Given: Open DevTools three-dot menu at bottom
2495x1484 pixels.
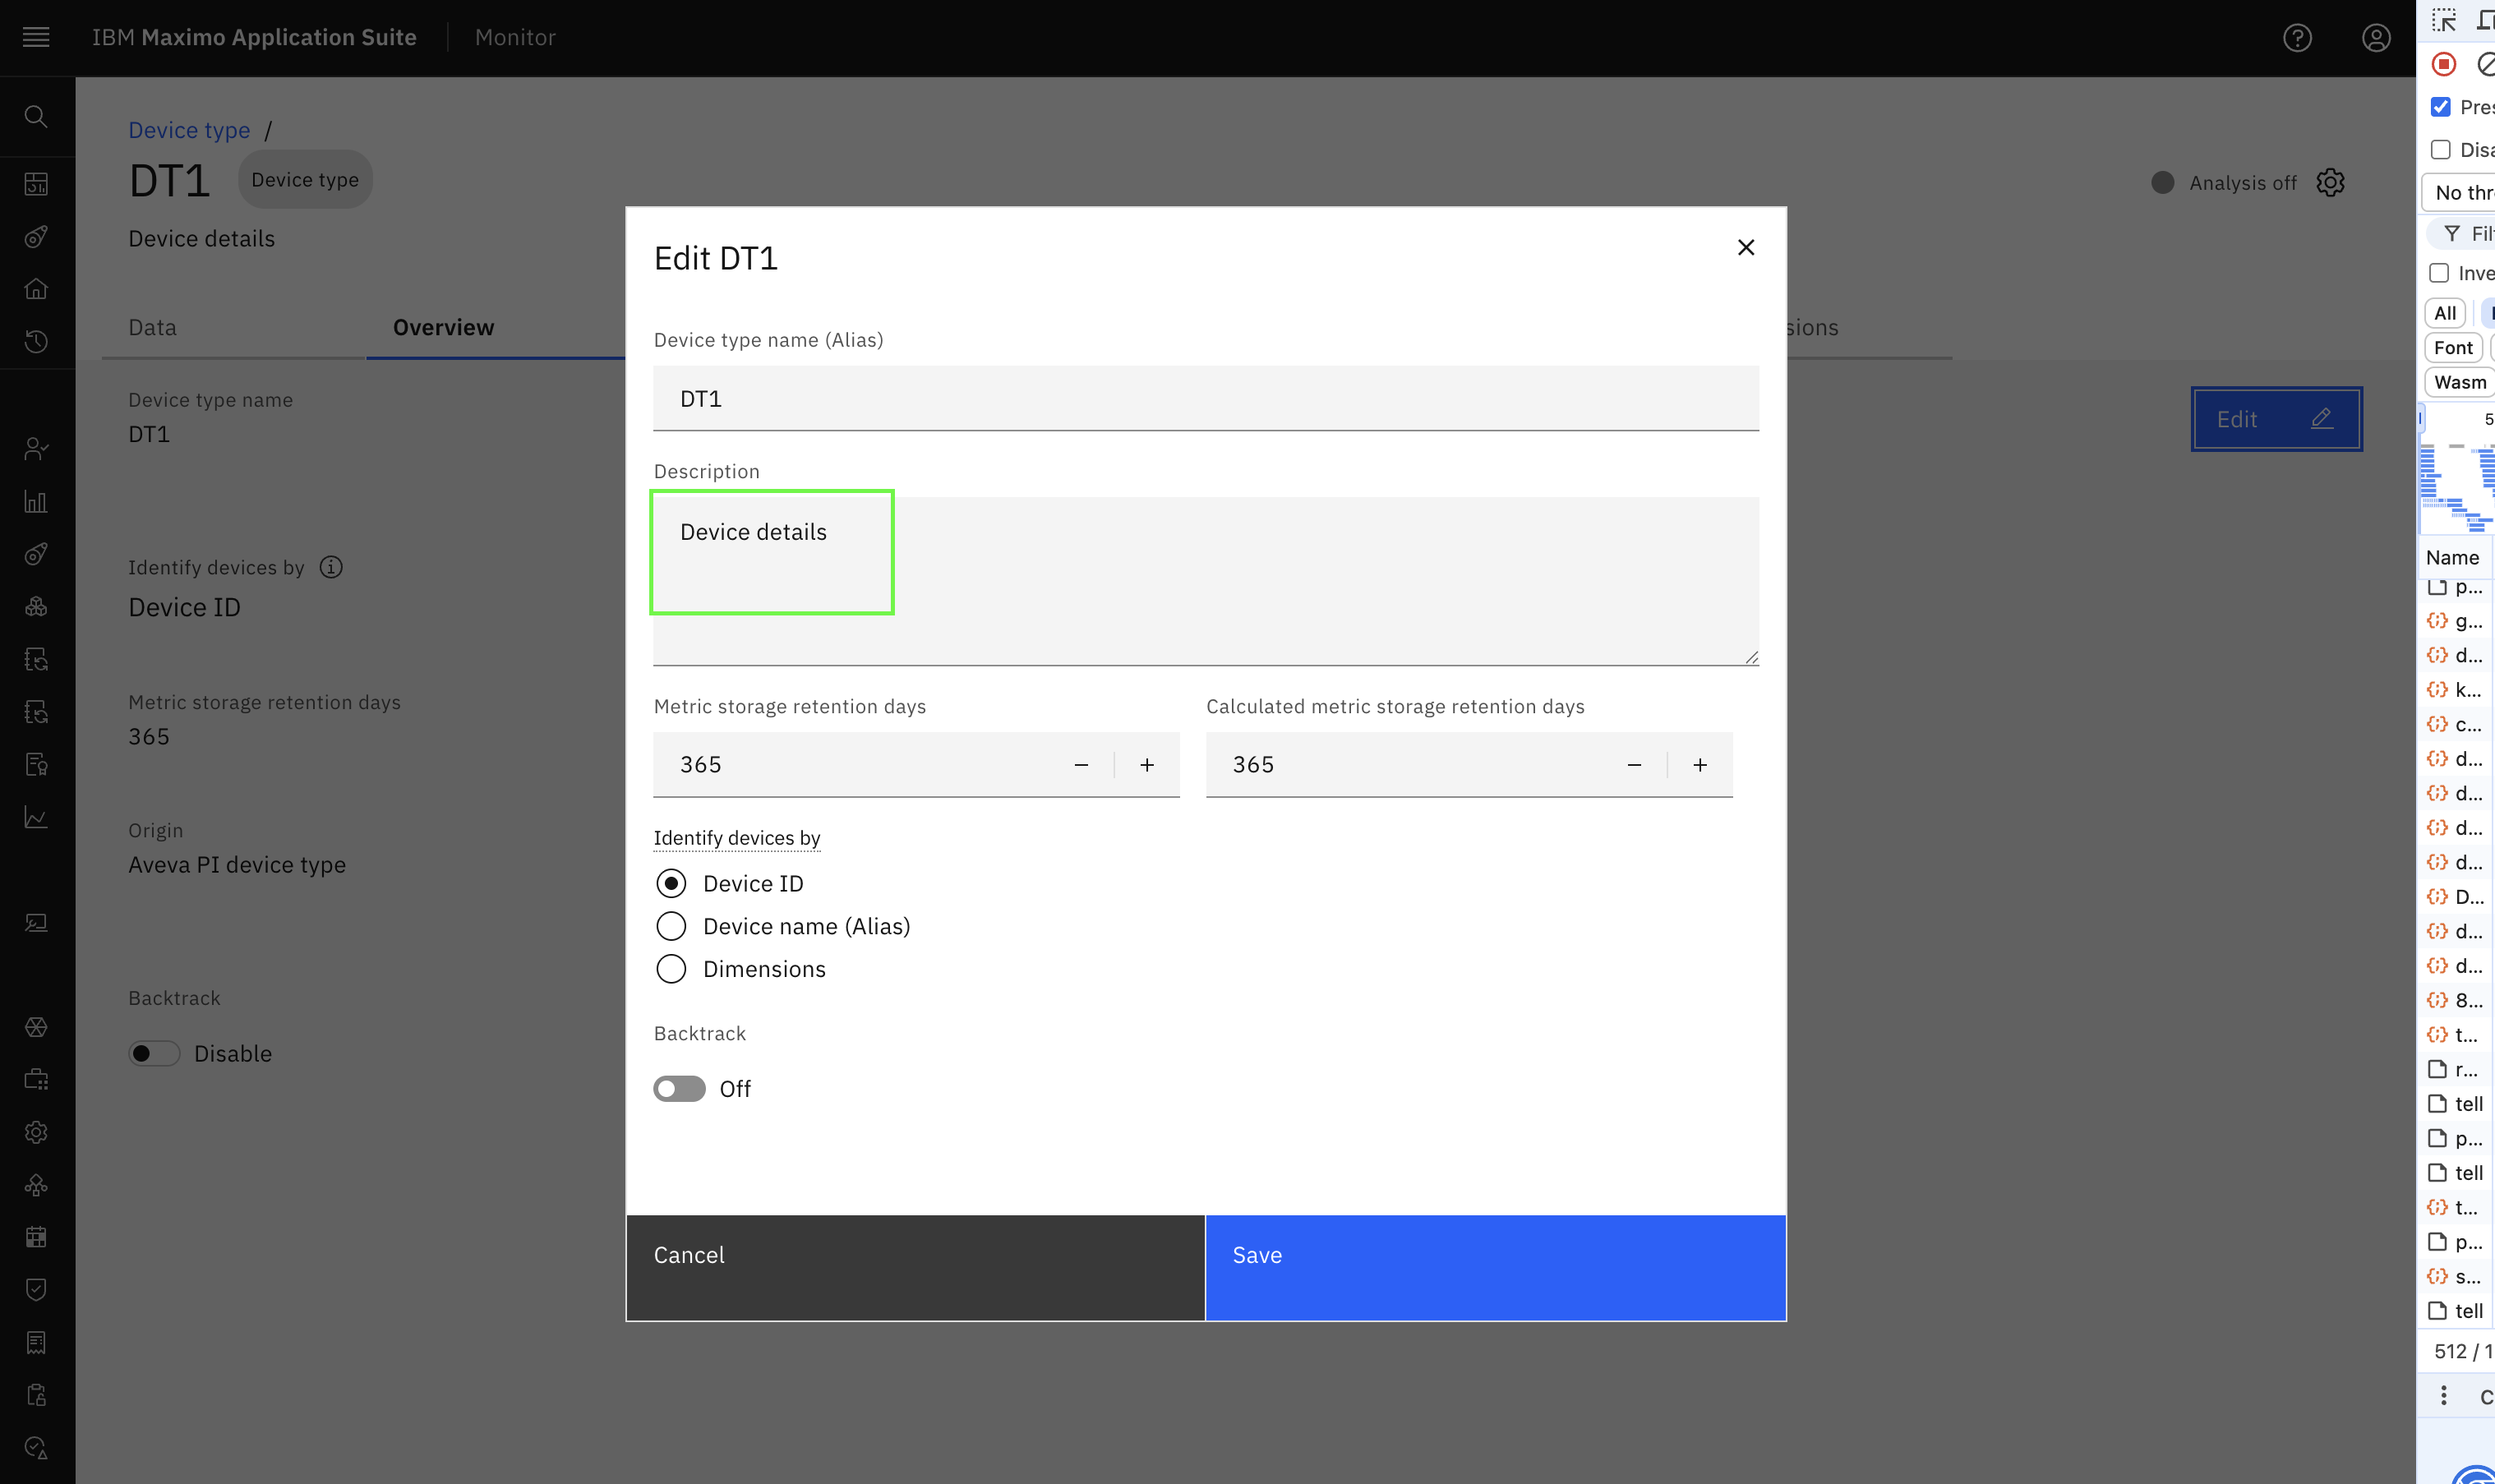Looking at the screenshot, I should 2444,1396.
